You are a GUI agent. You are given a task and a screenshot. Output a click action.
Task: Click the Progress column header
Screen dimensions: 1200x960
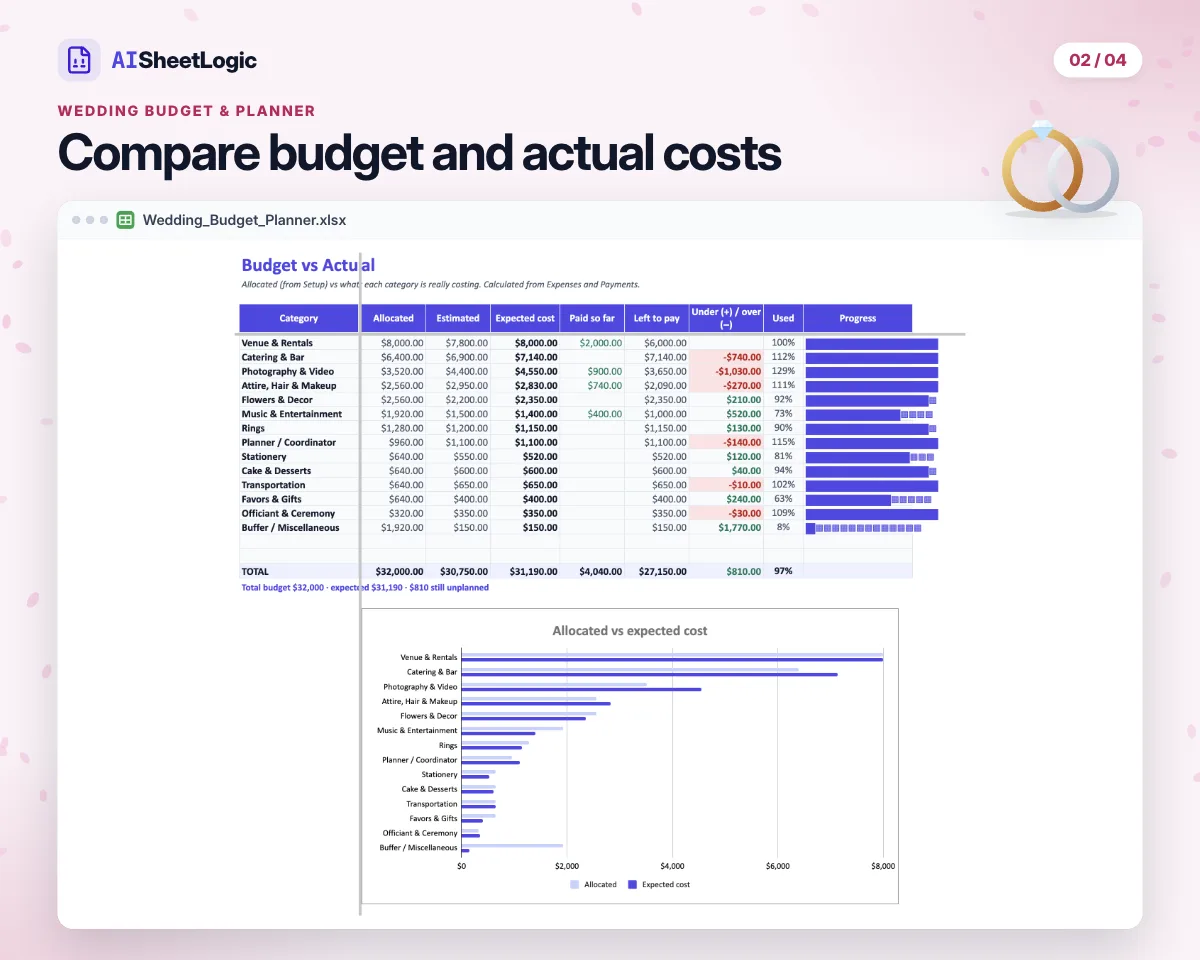click(x=858, y=318)
